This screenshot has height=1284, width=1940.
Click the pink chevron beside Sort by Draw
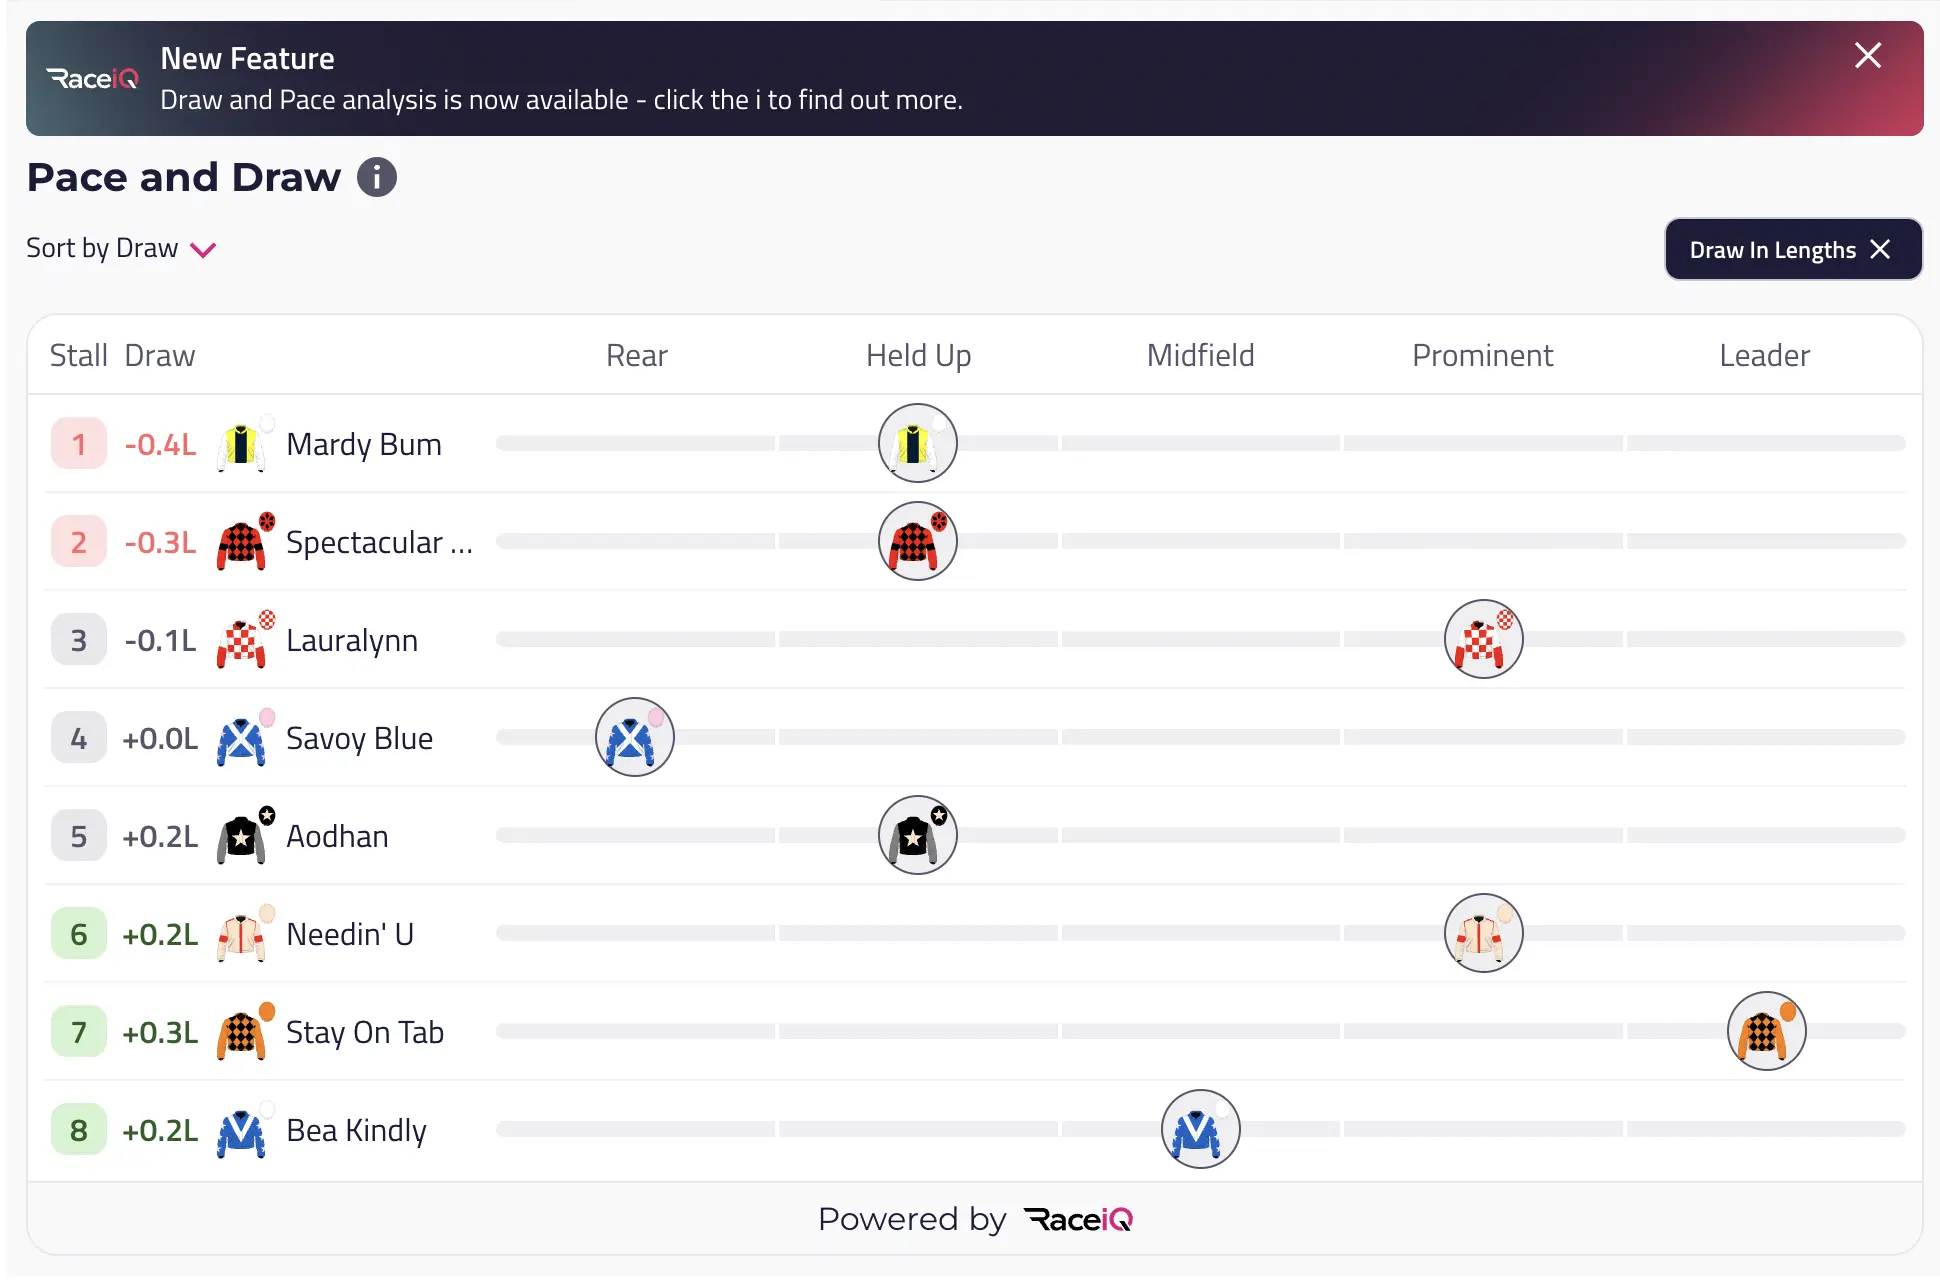coord(203,250)
